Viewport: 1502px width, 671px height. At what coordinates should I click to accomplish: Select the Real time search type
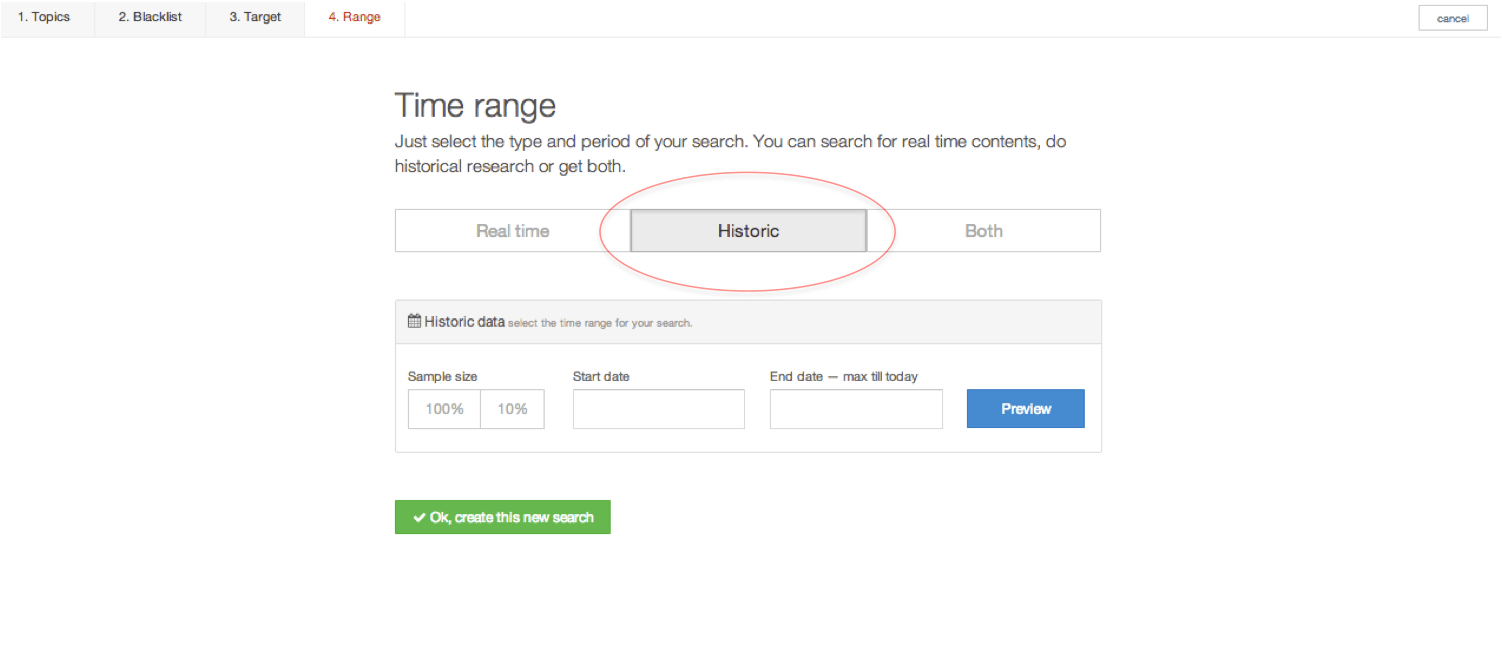512,231
